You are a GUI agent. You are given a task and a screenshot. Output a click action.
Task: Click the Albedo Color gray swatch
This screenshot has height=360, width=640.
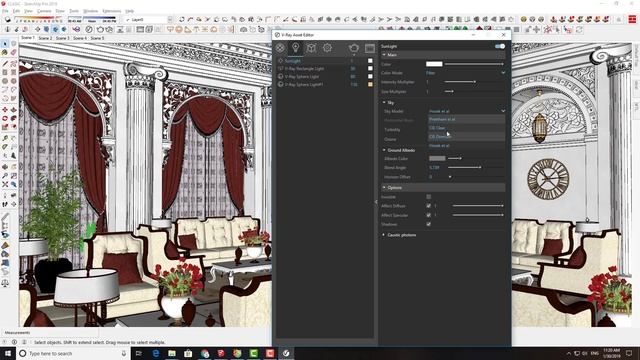pyautogui.click(x=437, y=158)
